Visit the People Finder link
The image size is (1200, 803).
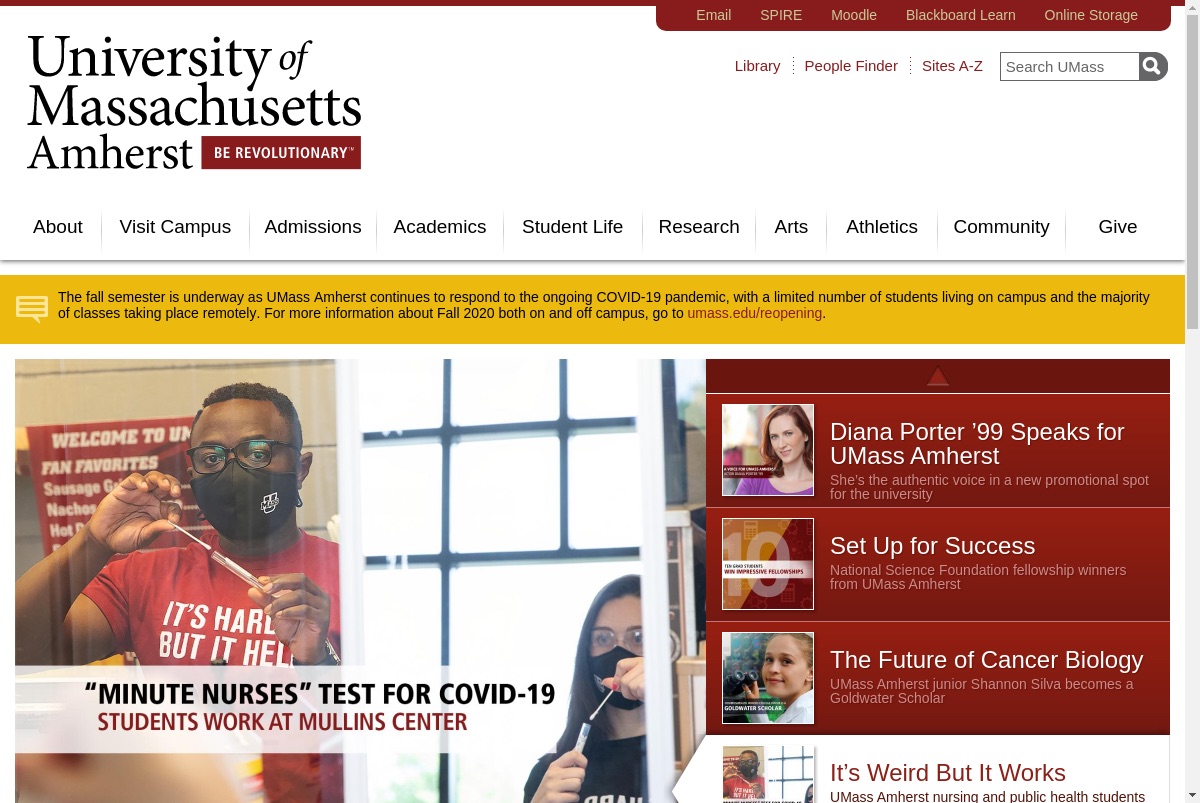[x=851, y=66]
